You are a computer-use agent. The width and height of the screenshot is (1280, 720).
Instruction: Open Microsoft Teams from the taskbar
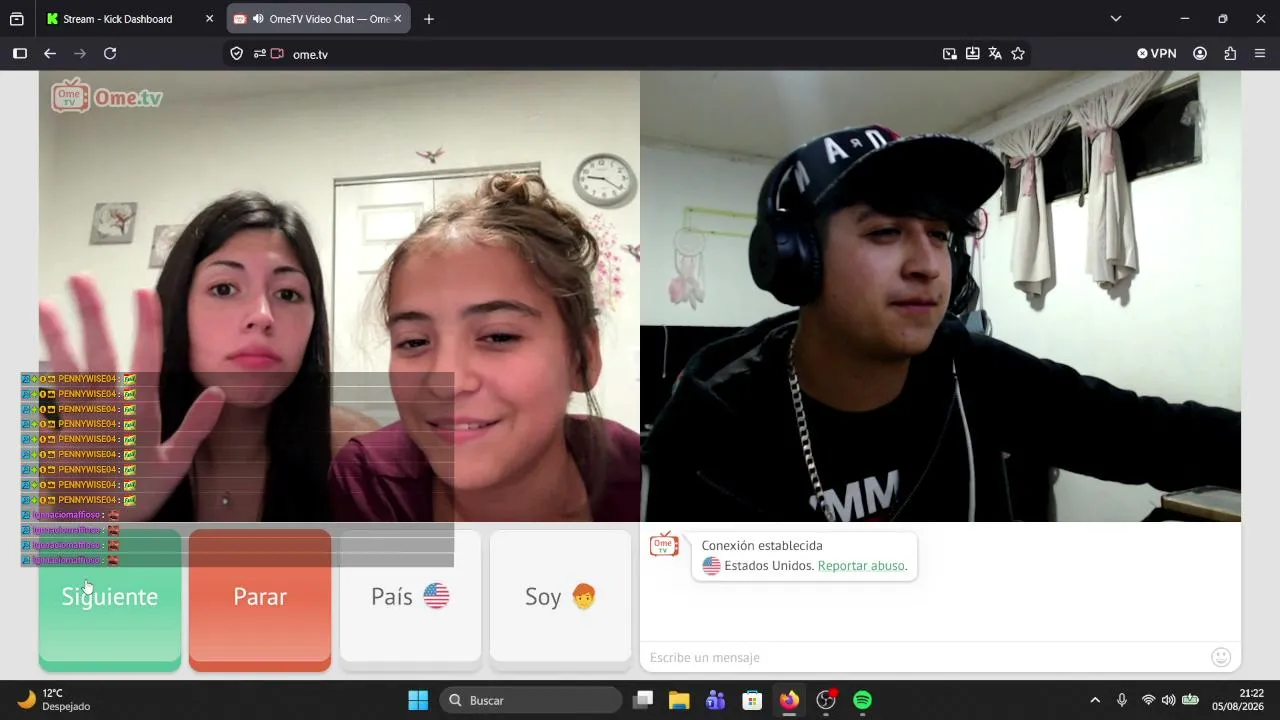click(x=716, y=700)
